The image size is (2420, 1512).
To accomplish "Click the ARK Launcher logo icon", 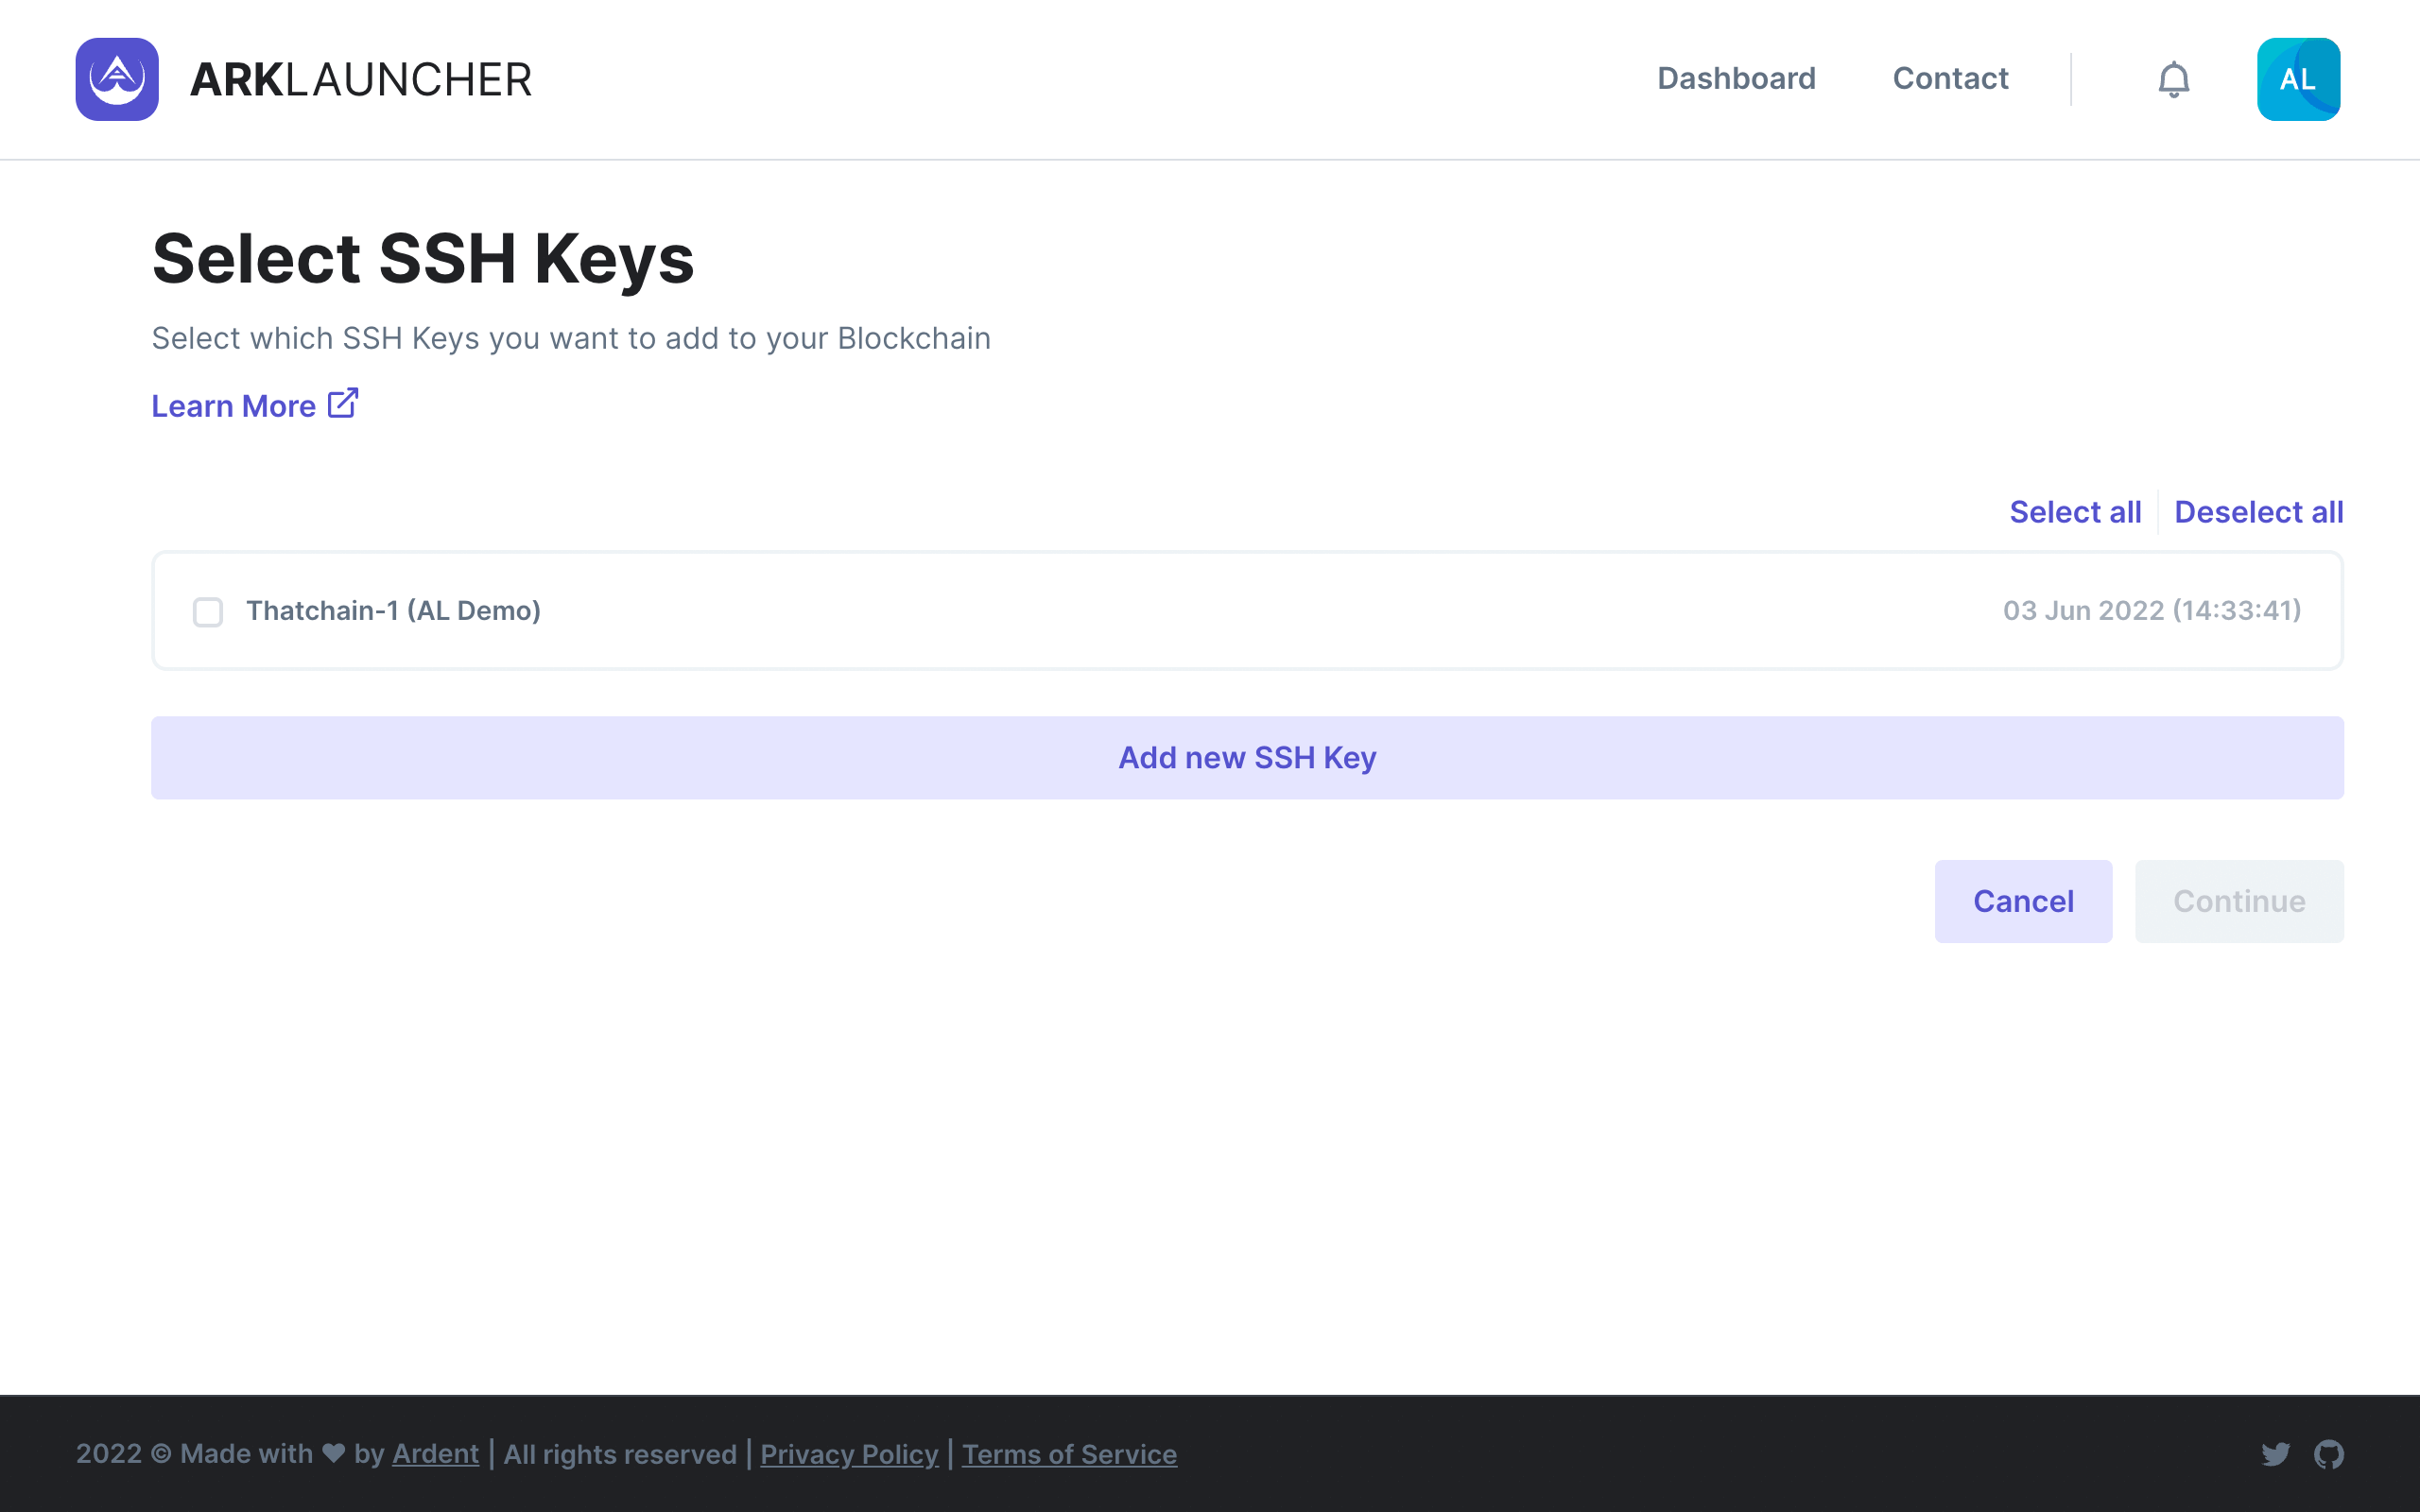I will [x=117, y=79].
